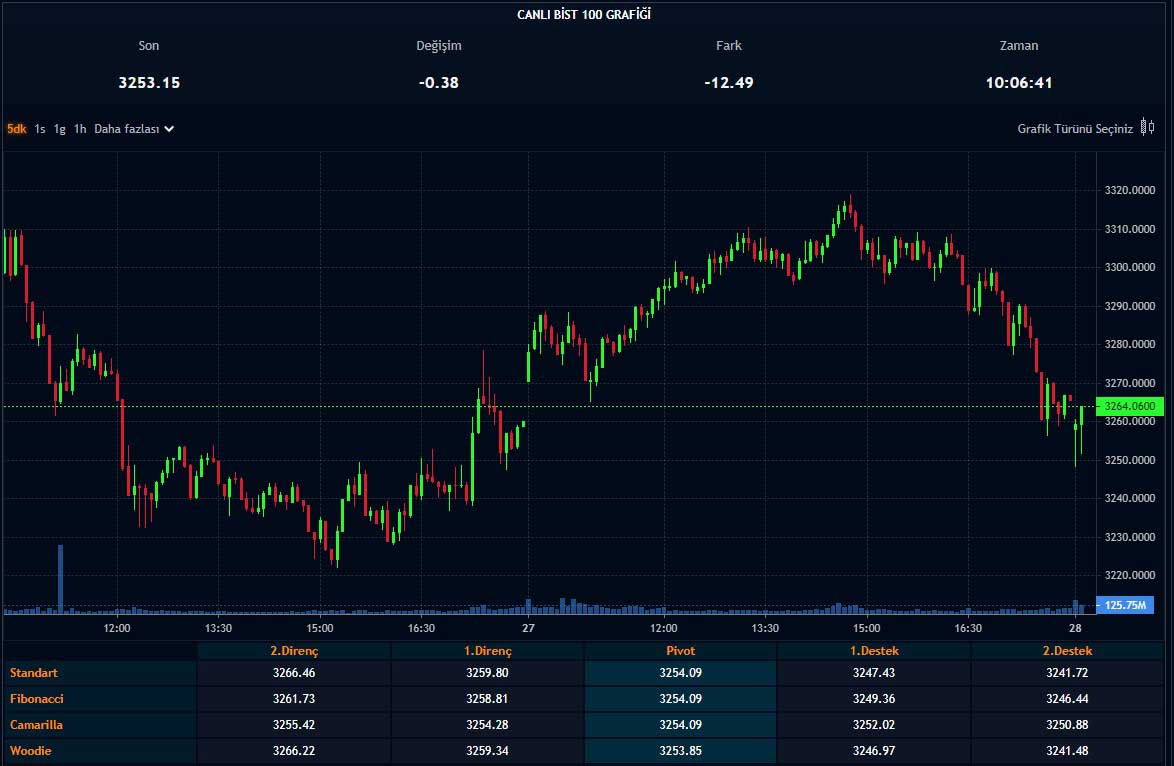The image size is (1174, 766).
Task: Select the 1.Direnç column header
Action: tap(487, 651)
